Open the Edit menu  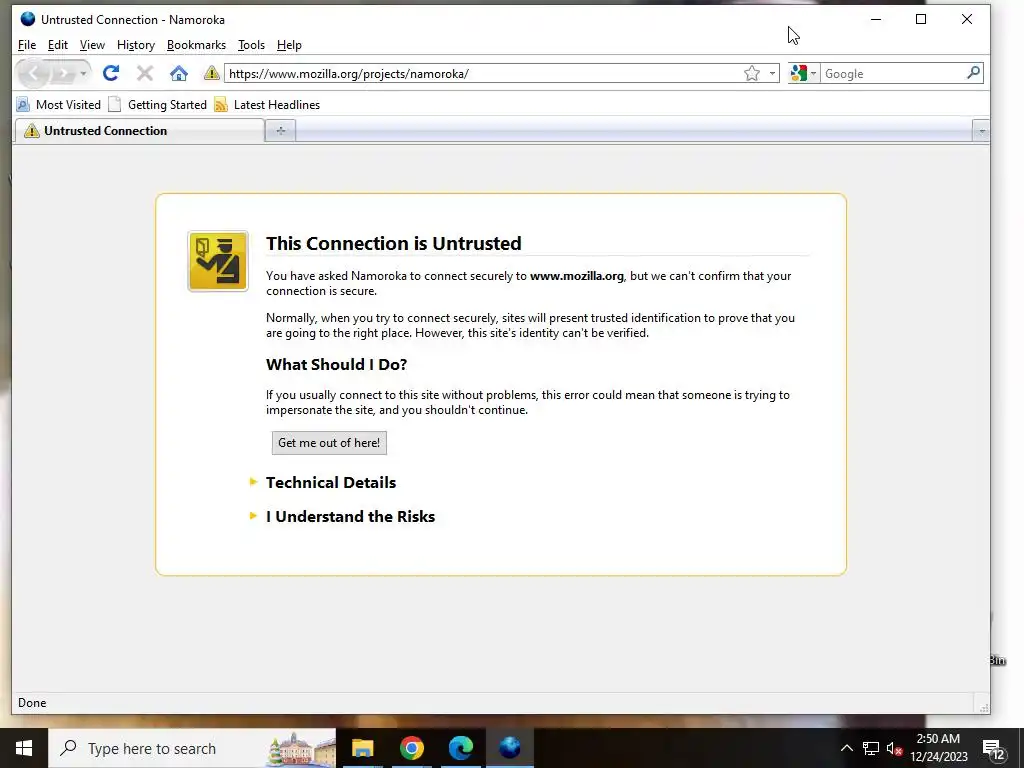[x=57, y=45]
